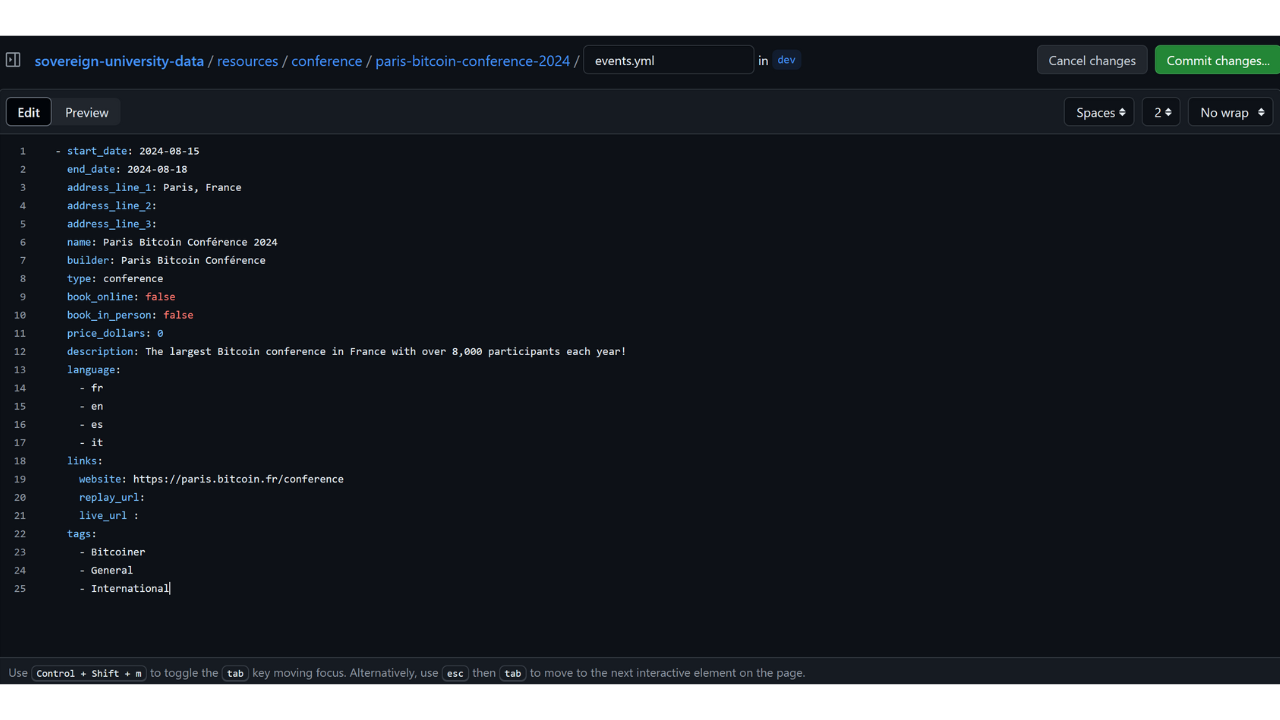
Task: Go to the resources folder breadcrumb
Action: (x=247, y=61)
